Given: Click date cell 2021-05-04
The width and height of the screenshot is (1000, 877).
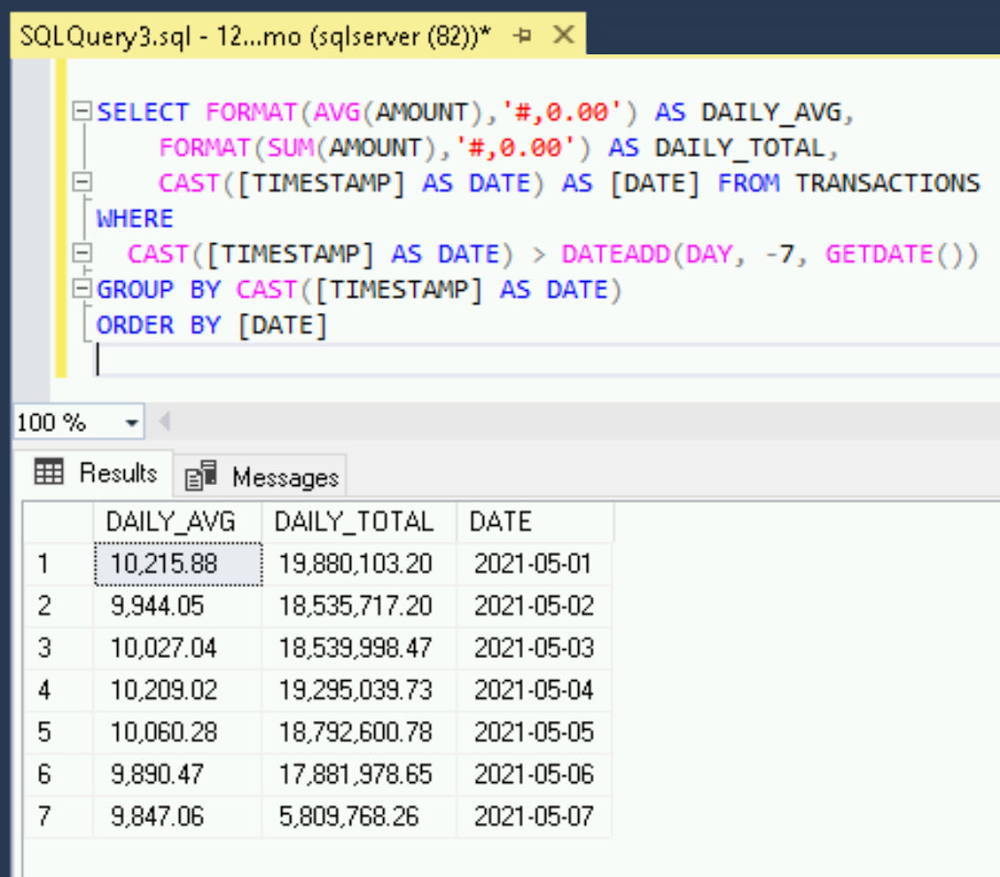Looking at the screenshot, I should point(534,690).
